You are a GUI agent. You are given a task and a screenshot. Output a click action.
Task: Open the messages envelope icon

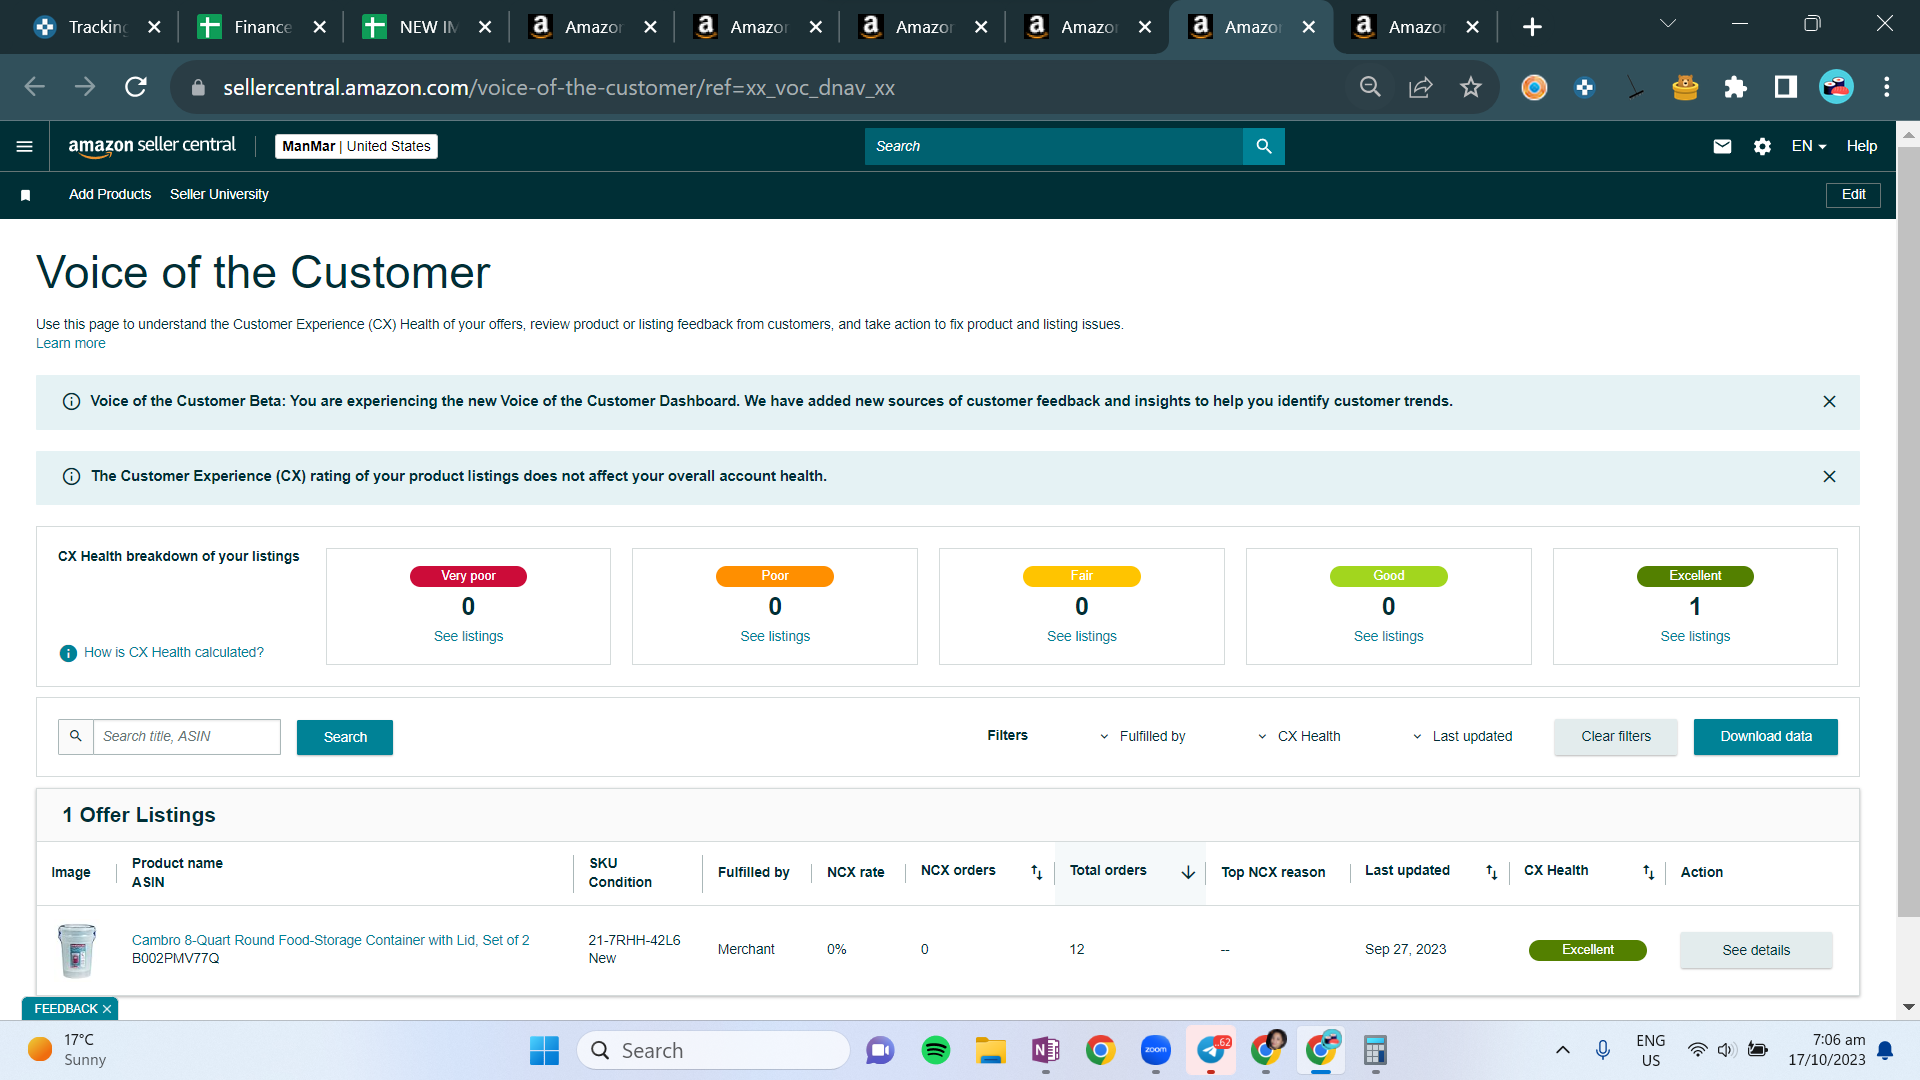[x=1722, y=146]
